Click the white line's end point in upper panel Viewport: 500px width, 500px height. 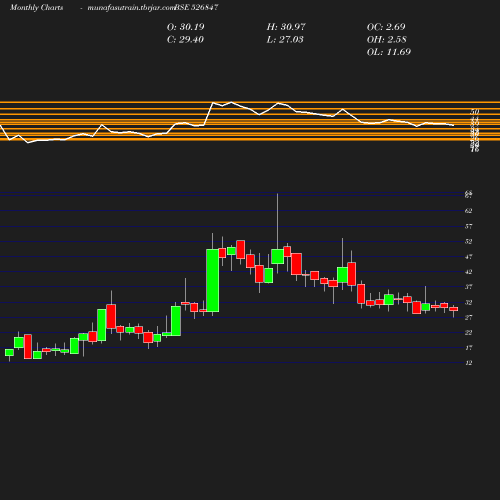click(453, 126)
